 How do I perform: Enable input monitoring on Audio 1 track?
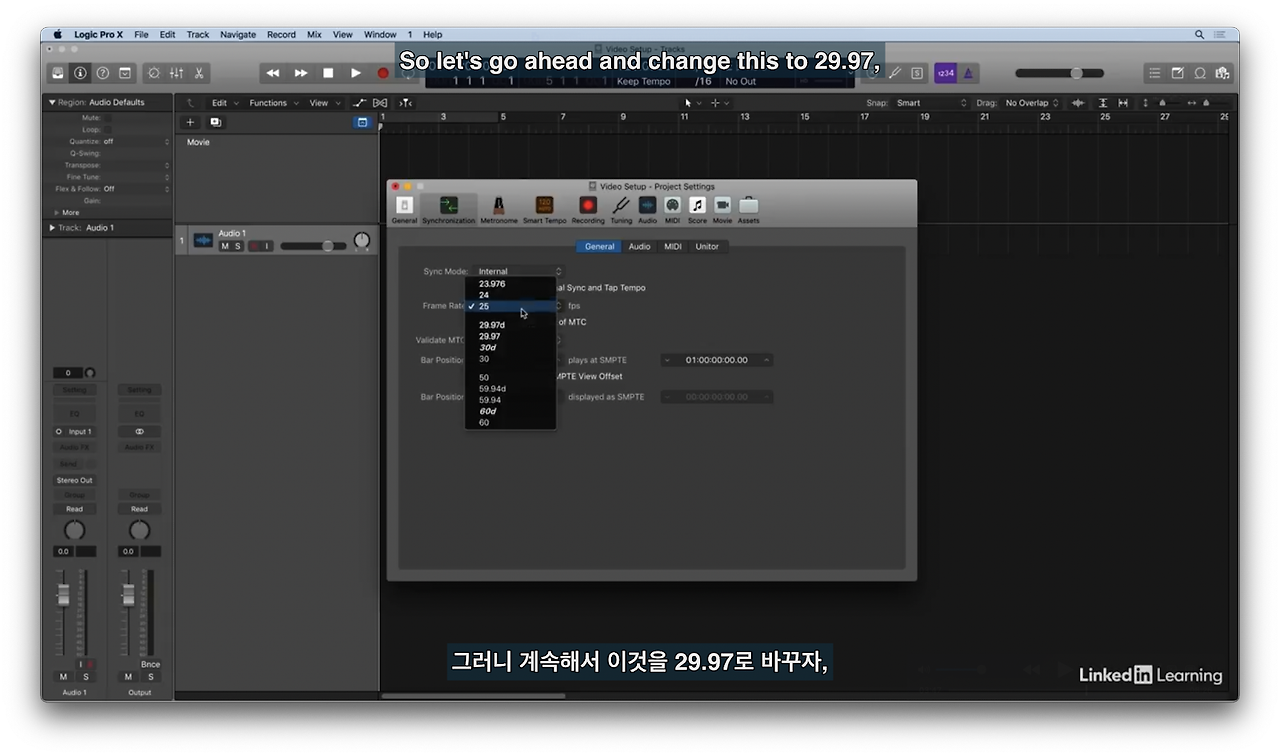[x=267, y=246]
